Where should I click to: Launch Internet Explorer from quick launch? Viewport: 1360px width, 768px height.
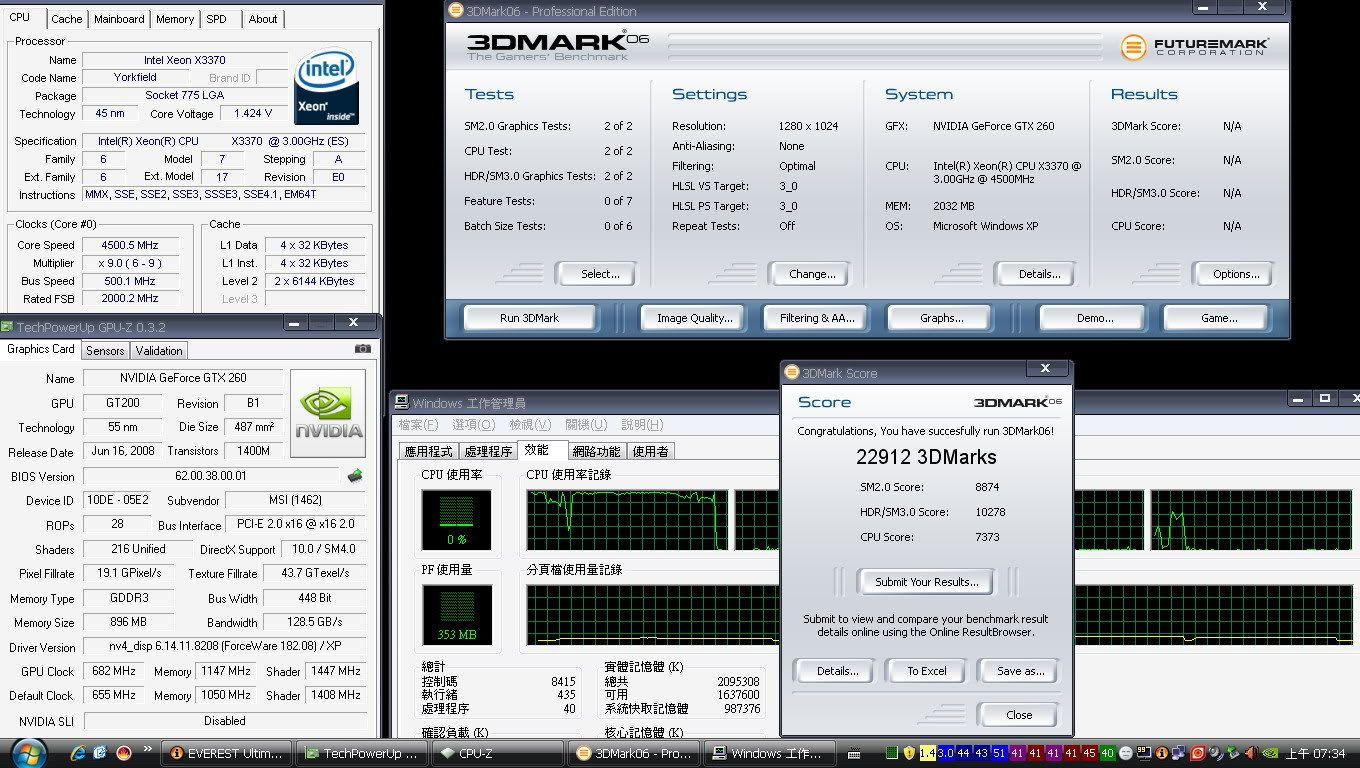tap(78, 752)
